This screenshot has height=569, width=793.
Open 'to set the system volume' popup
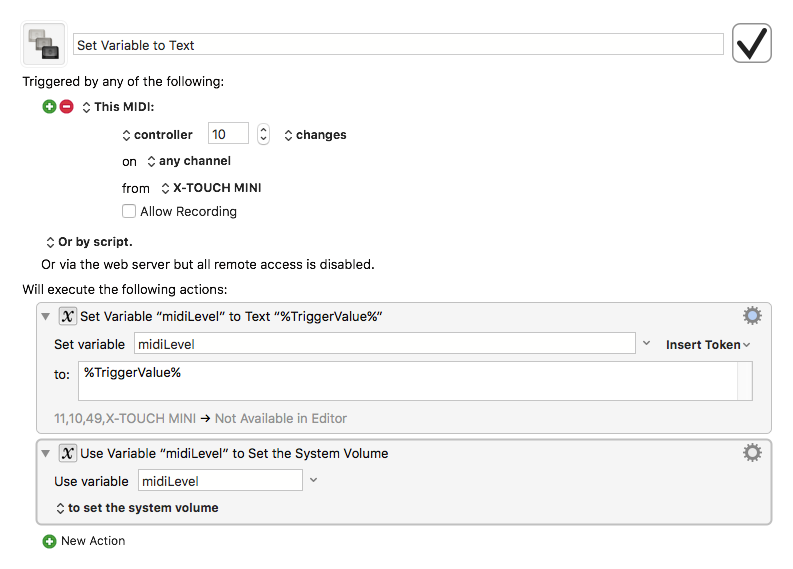point(136,508)
